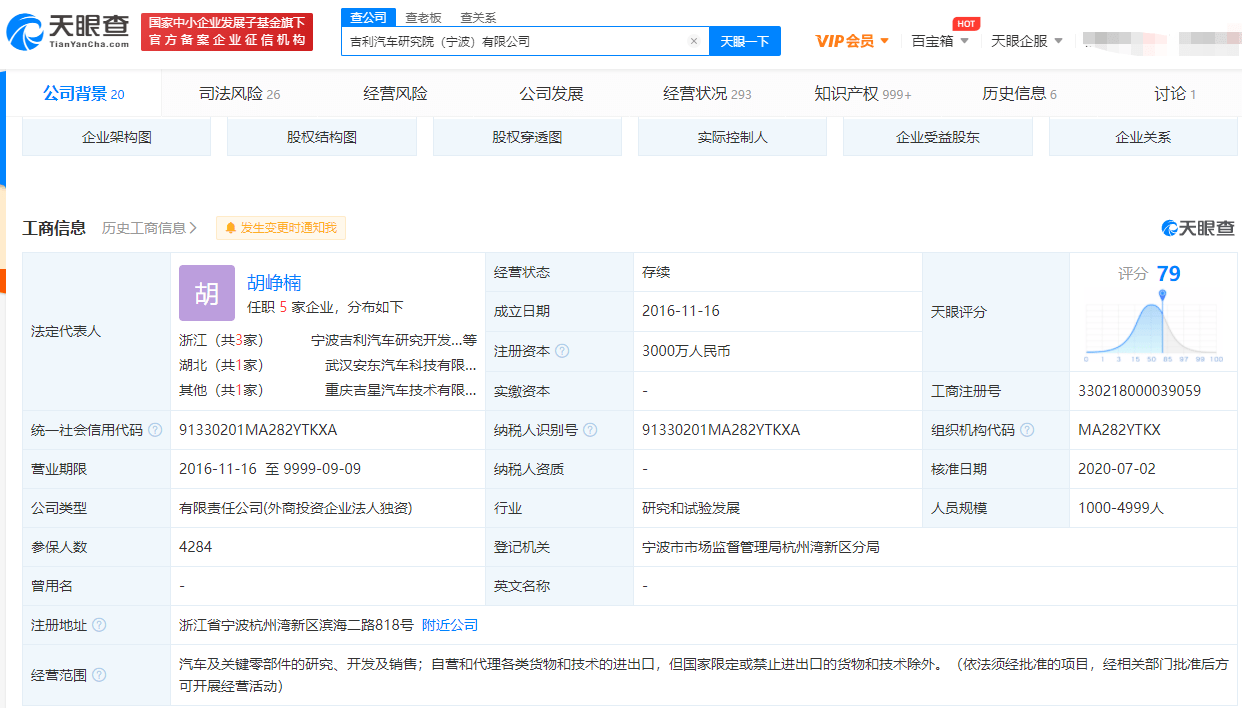Click registered capital value 3000万人民币
Viewport: 1242px width, 708px height.
coord(686,351)
